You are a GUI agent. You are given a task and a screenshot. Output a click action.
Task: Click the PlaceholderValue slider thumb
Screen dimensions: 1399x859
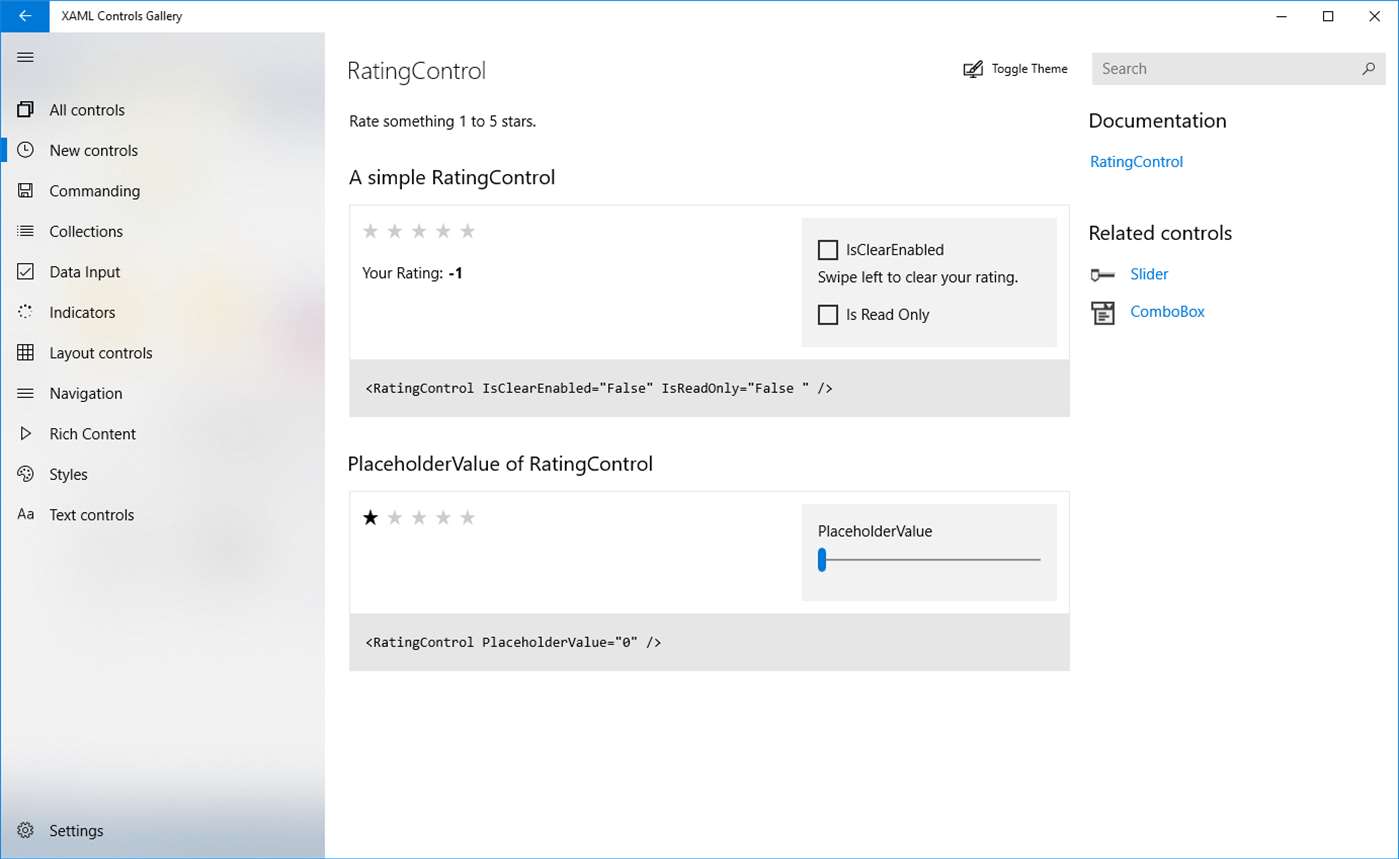click(822, 560)
